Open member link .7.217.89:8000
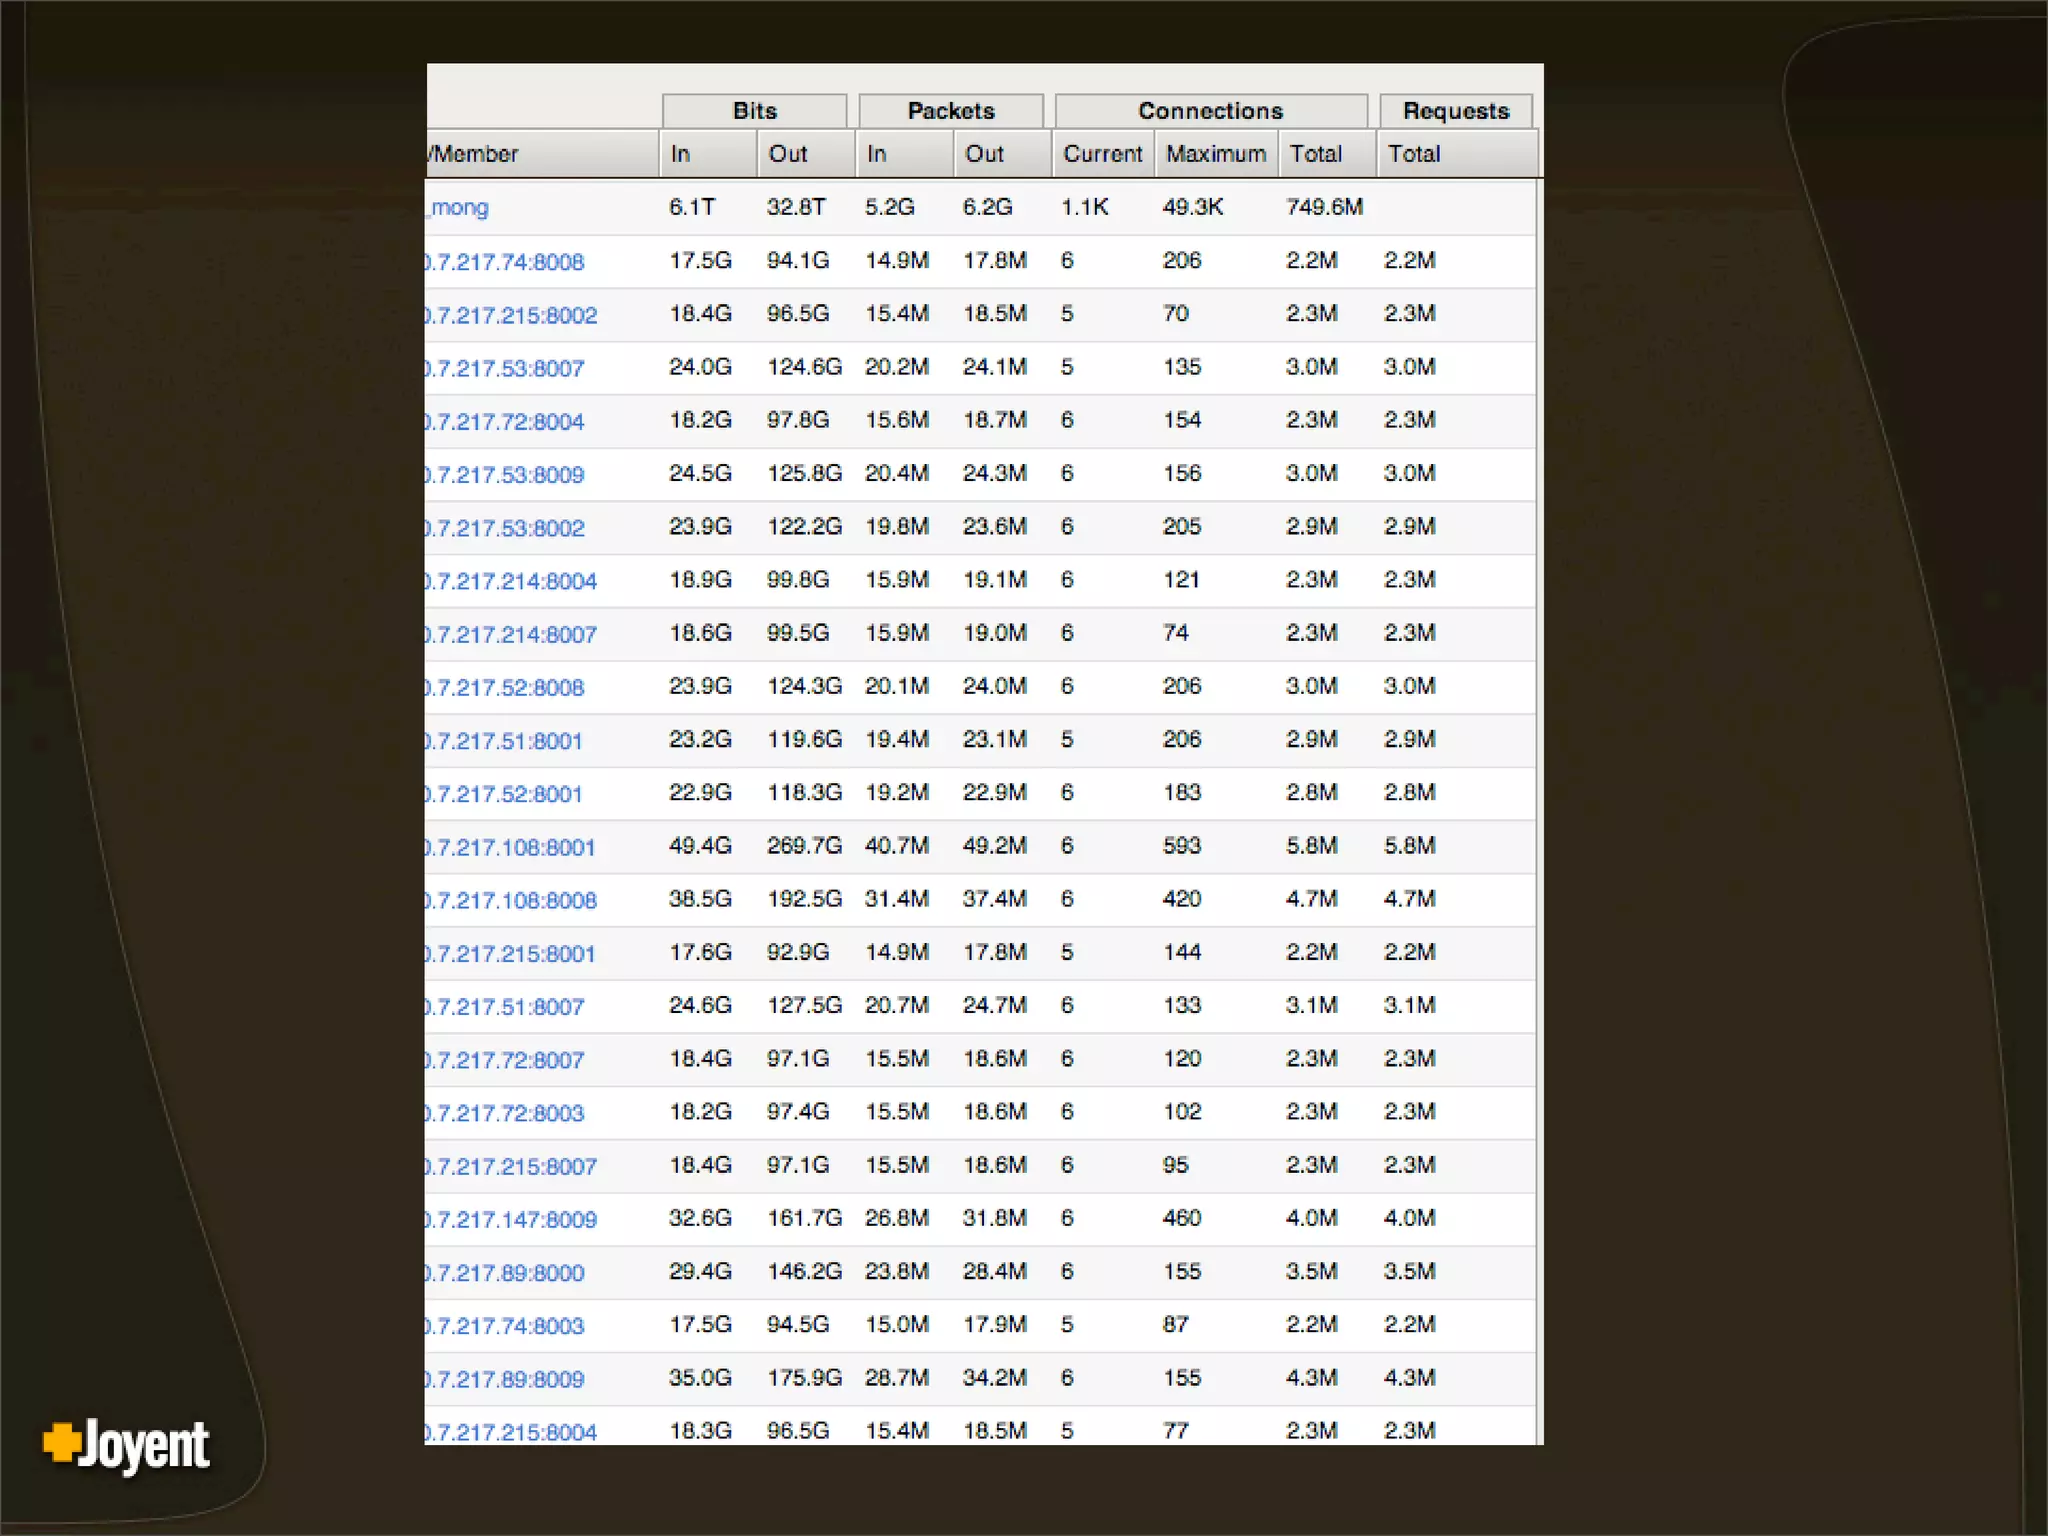Viewport: 2048px width, 1536px height. 505,1273
